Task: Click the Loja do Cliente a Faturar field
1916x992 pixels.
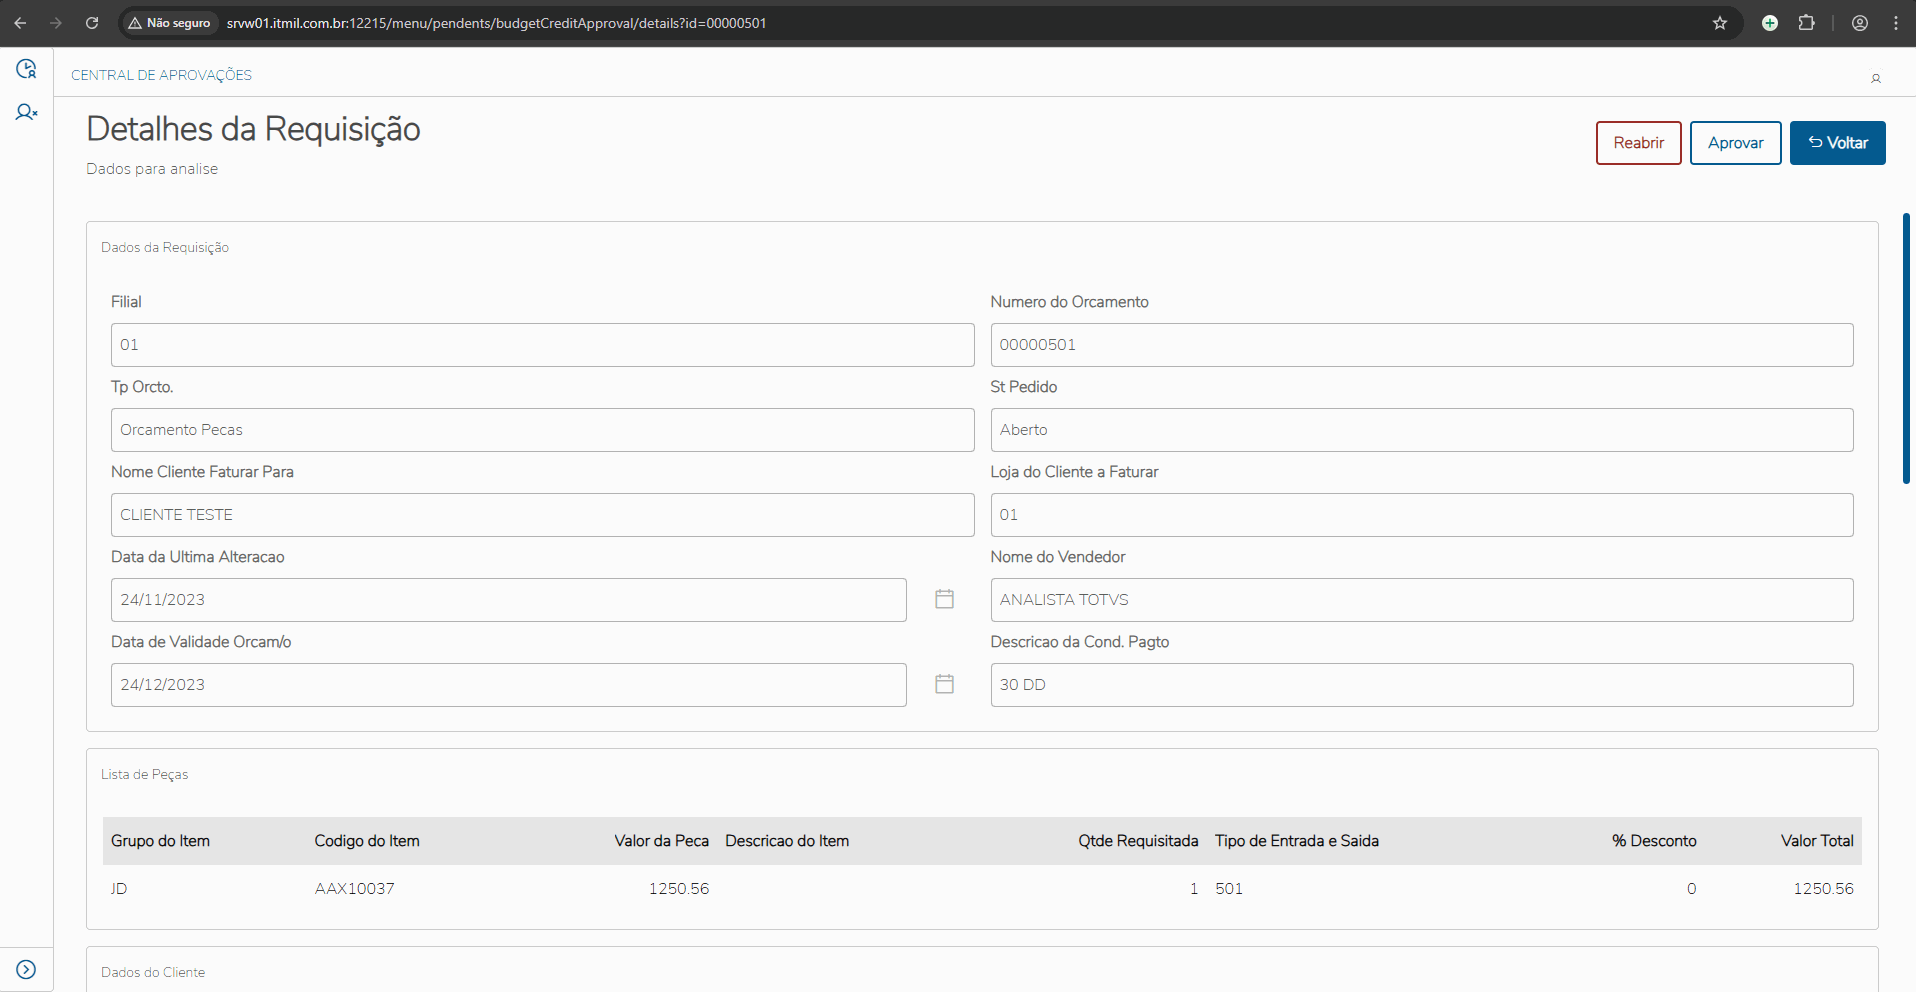Action: click(1421, 515)
